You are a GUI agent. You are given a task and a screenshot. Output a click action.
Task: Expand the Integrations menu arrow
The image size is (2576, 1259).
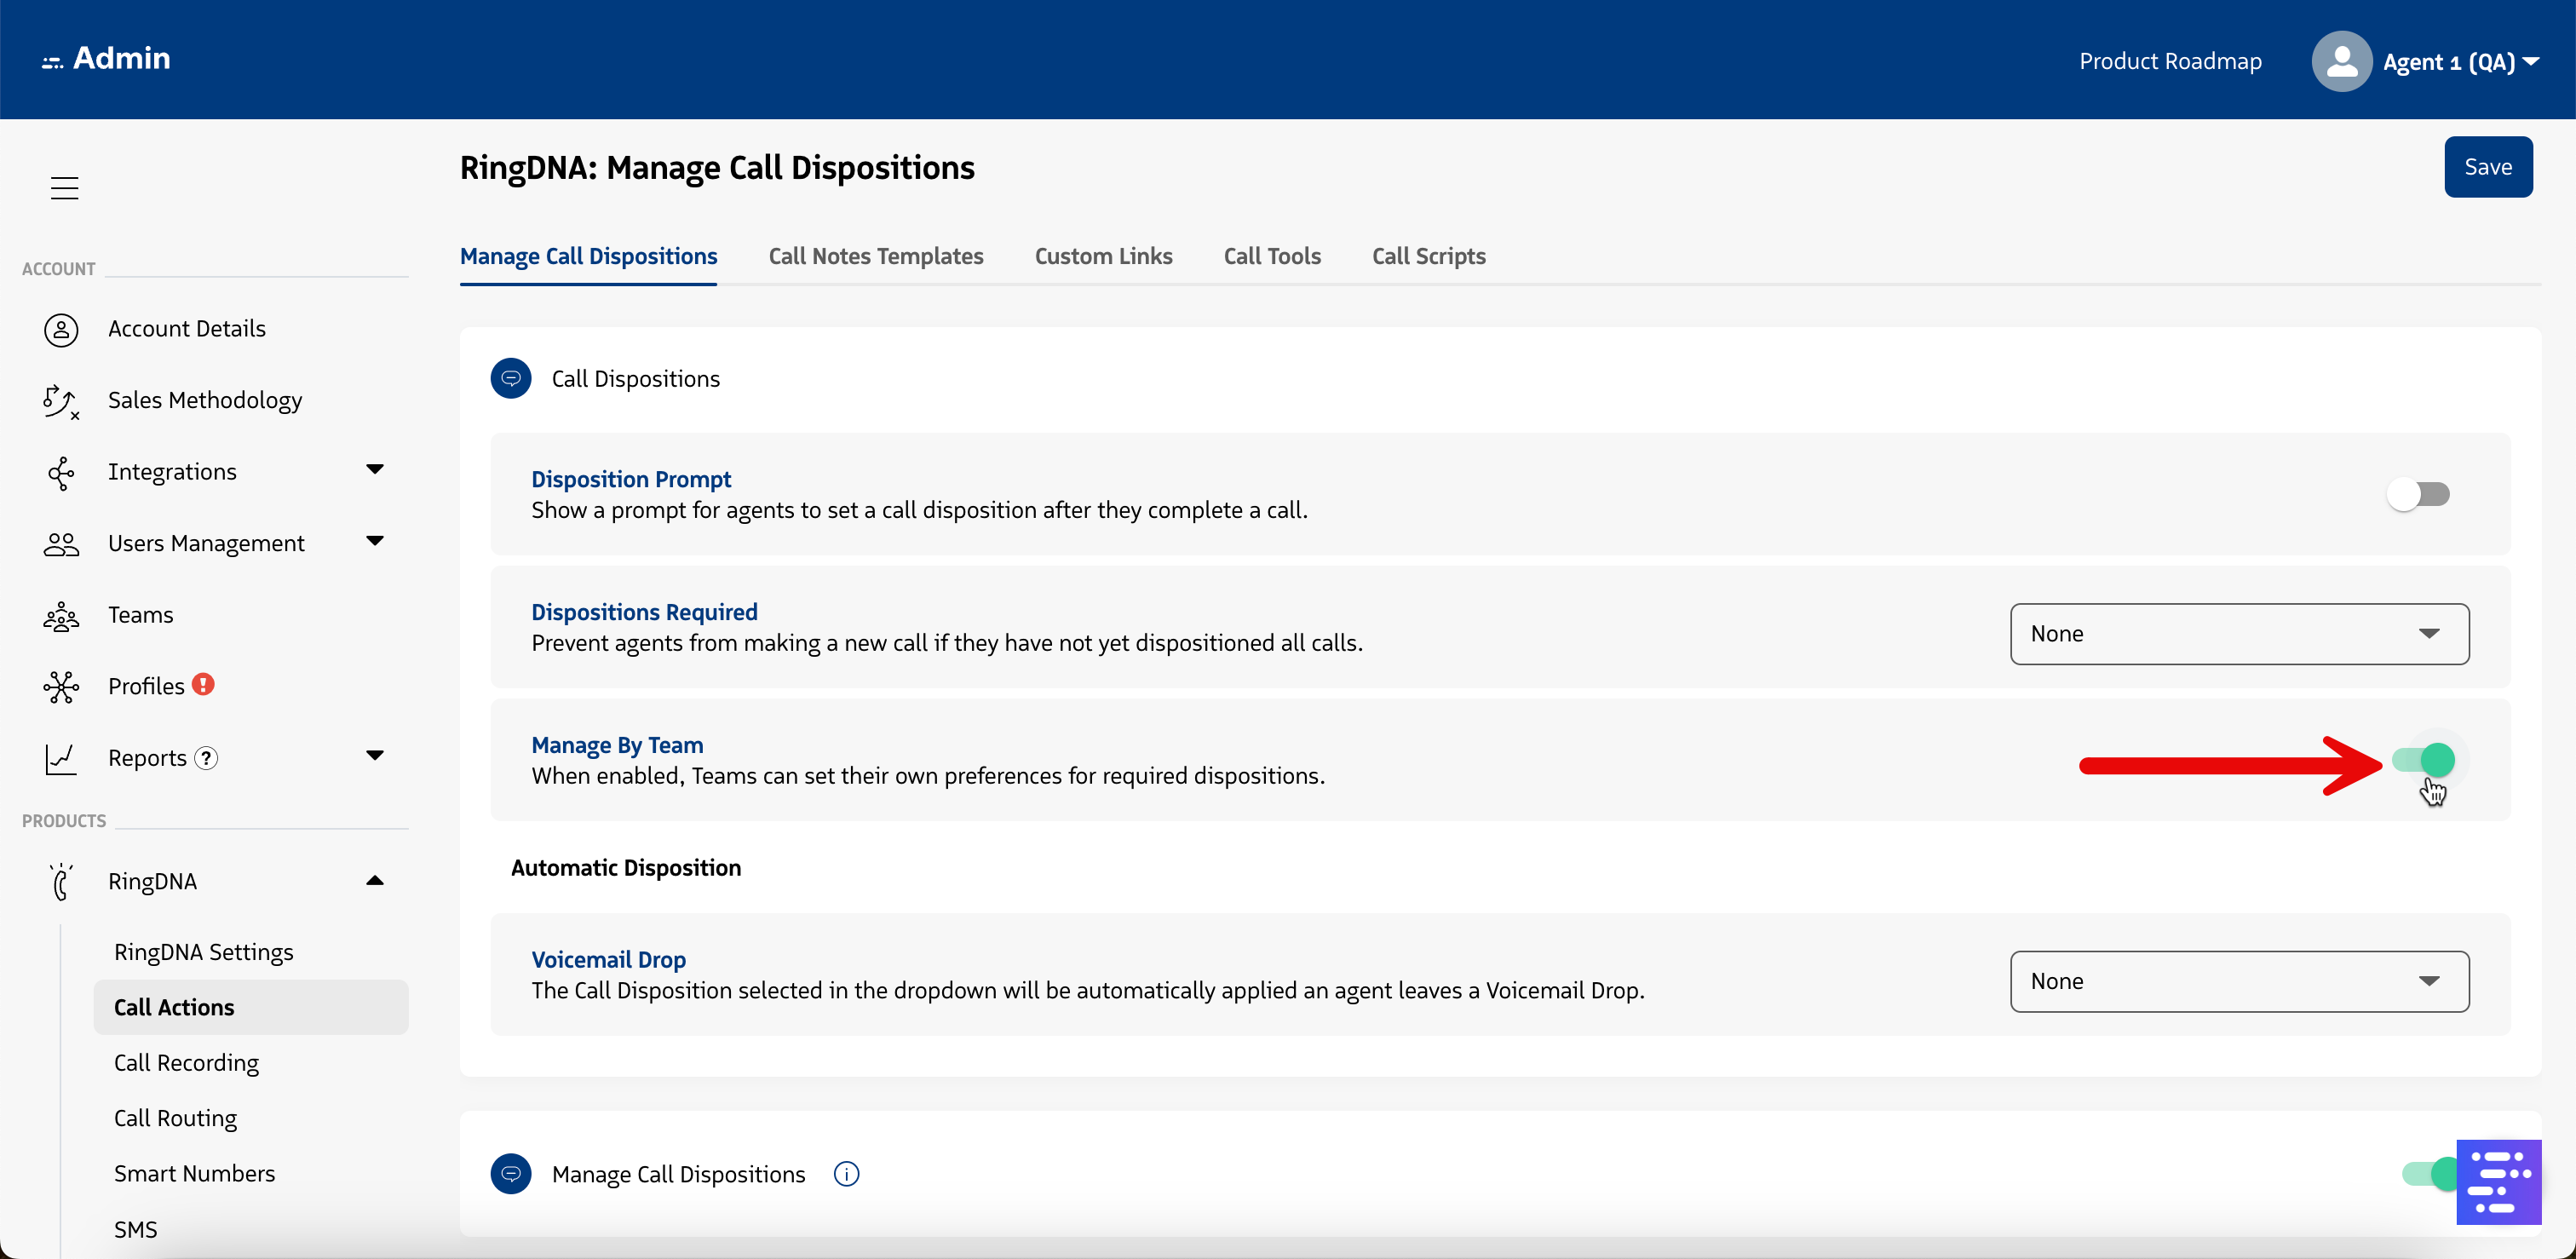[375, 470]
